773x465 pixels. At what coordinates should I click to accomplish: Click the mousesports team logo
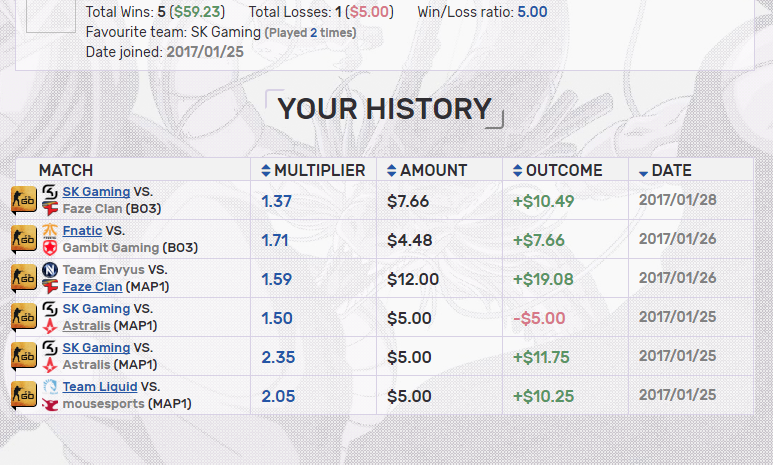(x=50, y=404)
